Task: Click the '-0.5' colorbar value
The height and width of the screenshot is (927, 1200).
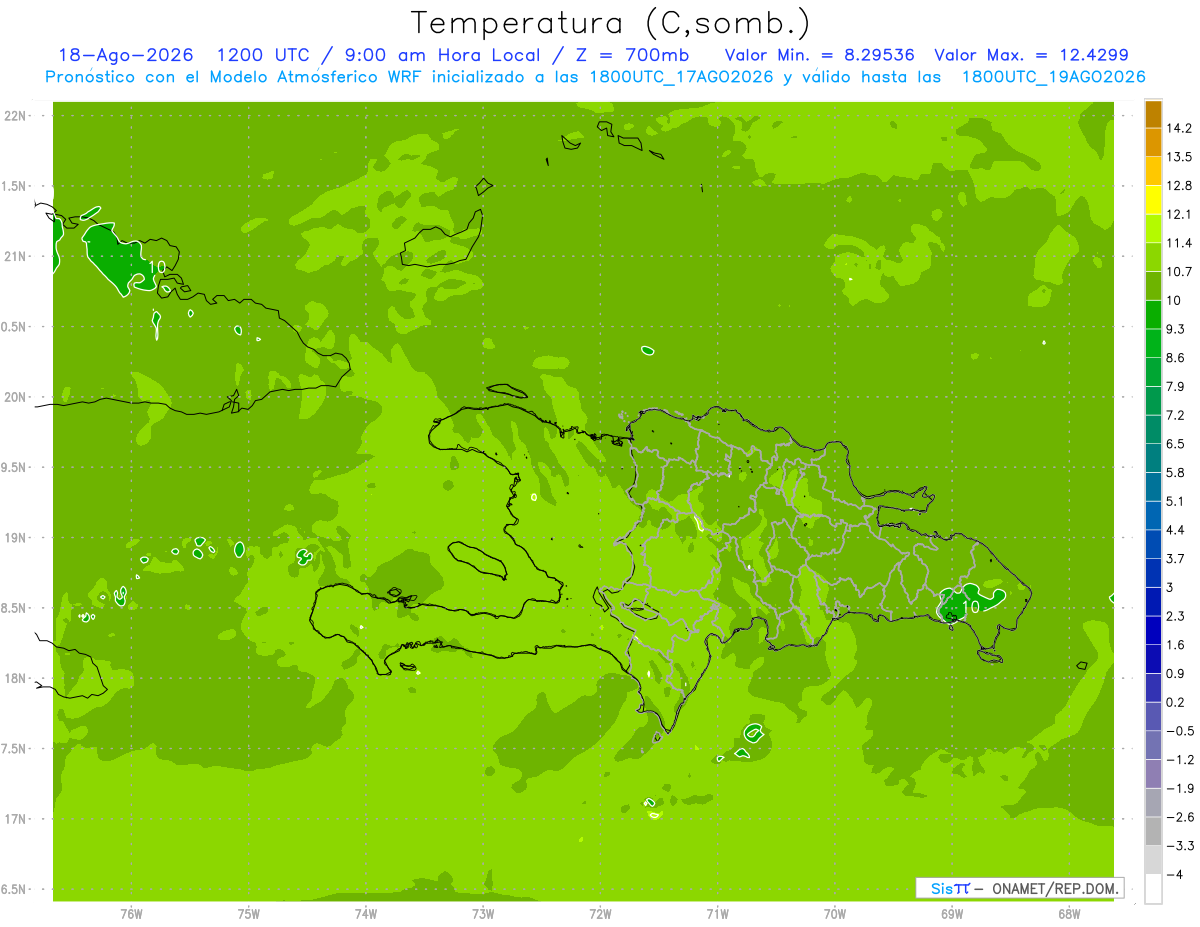Action: [1179, 731]
